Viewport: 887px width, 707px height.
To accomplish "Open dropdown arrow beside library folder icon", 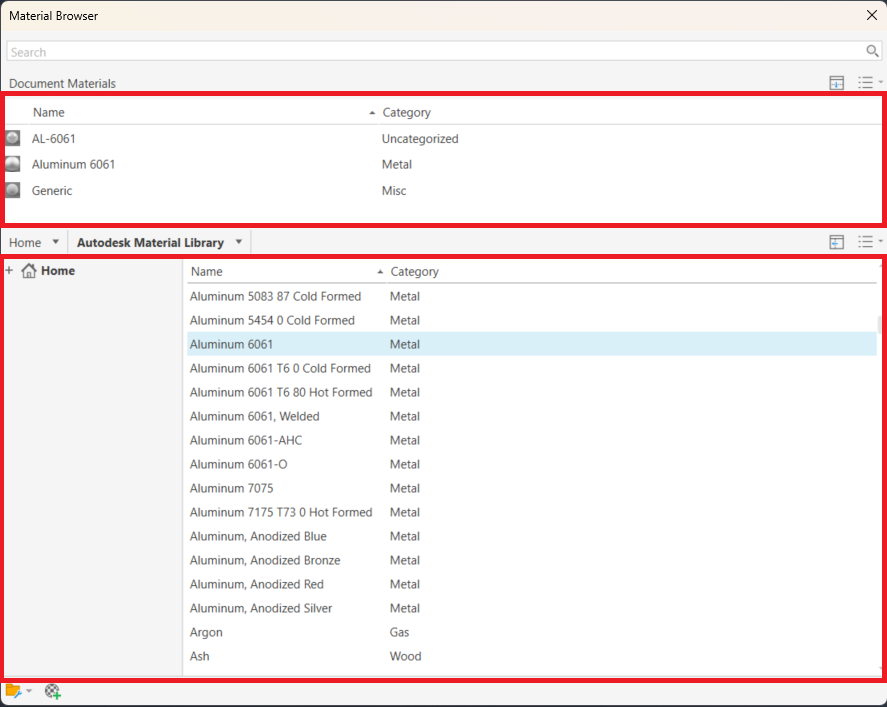I will pyautogui.click(x=29, y=691).
